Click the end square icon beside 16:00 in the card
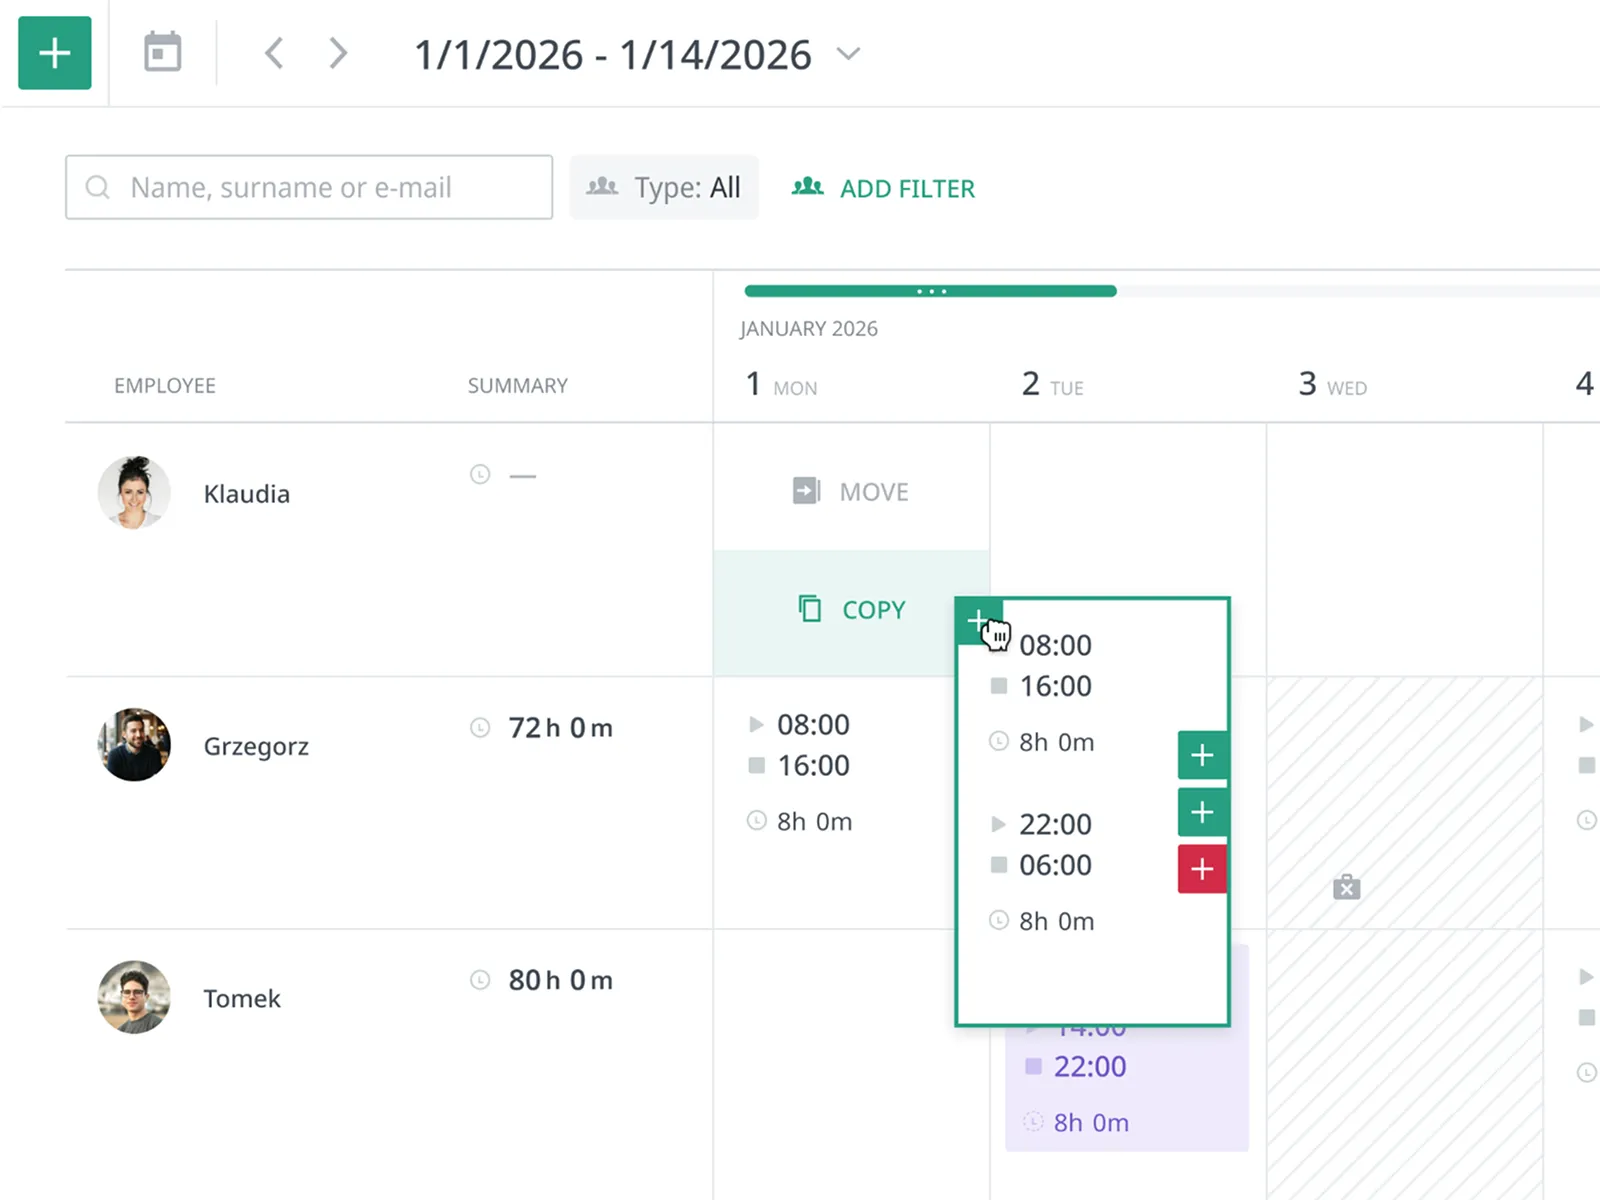Viewport: 1600px width, 1200px height. click(998, 686)
